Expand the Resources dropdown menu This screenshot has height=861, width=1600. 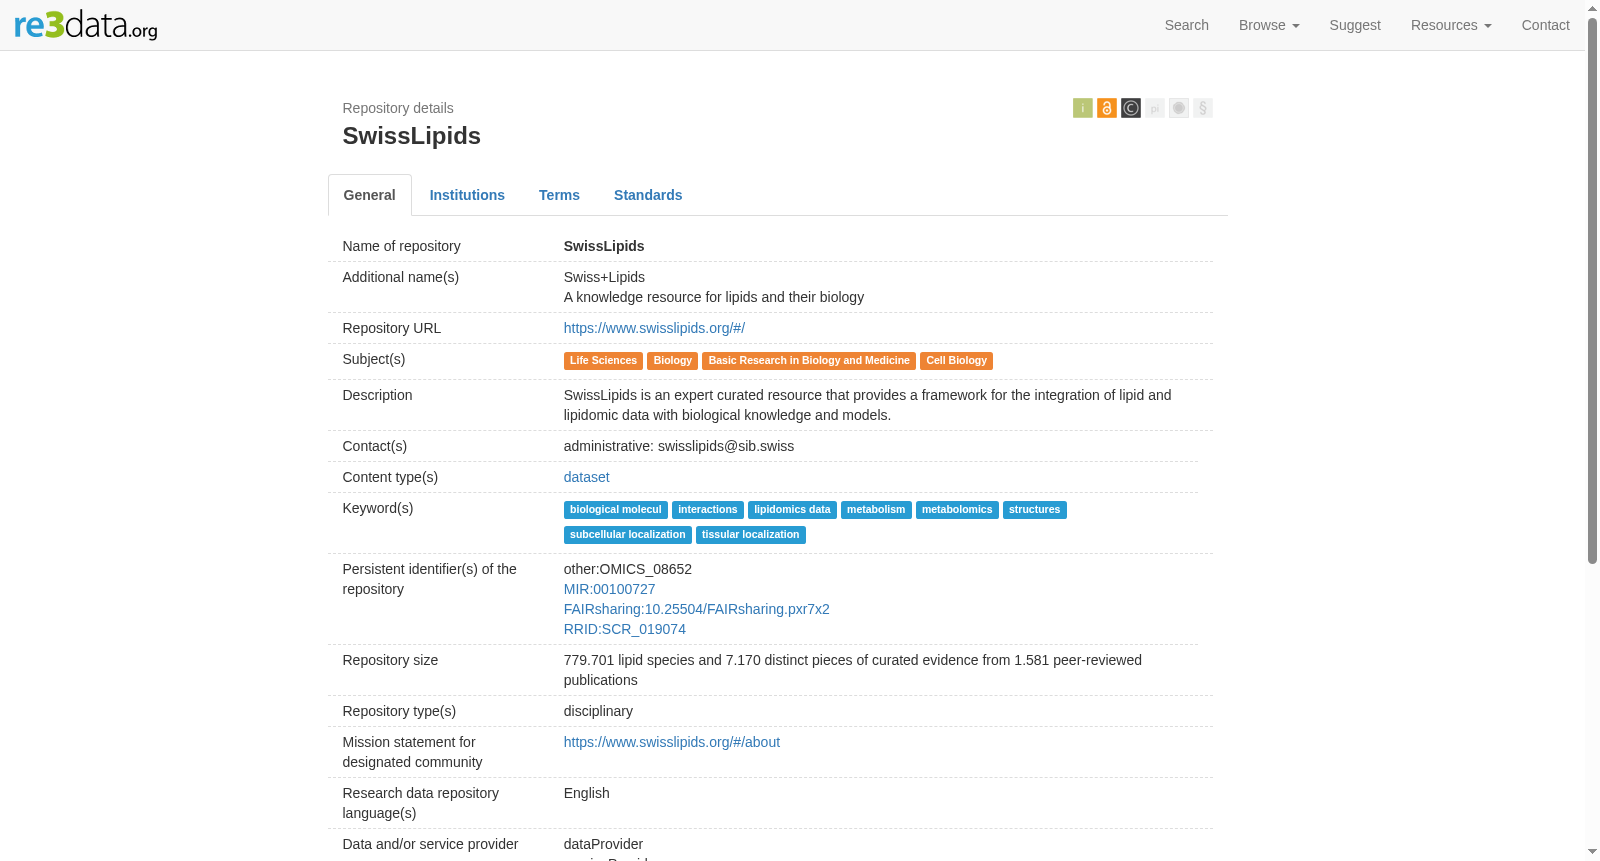(x=1451, y=25)
